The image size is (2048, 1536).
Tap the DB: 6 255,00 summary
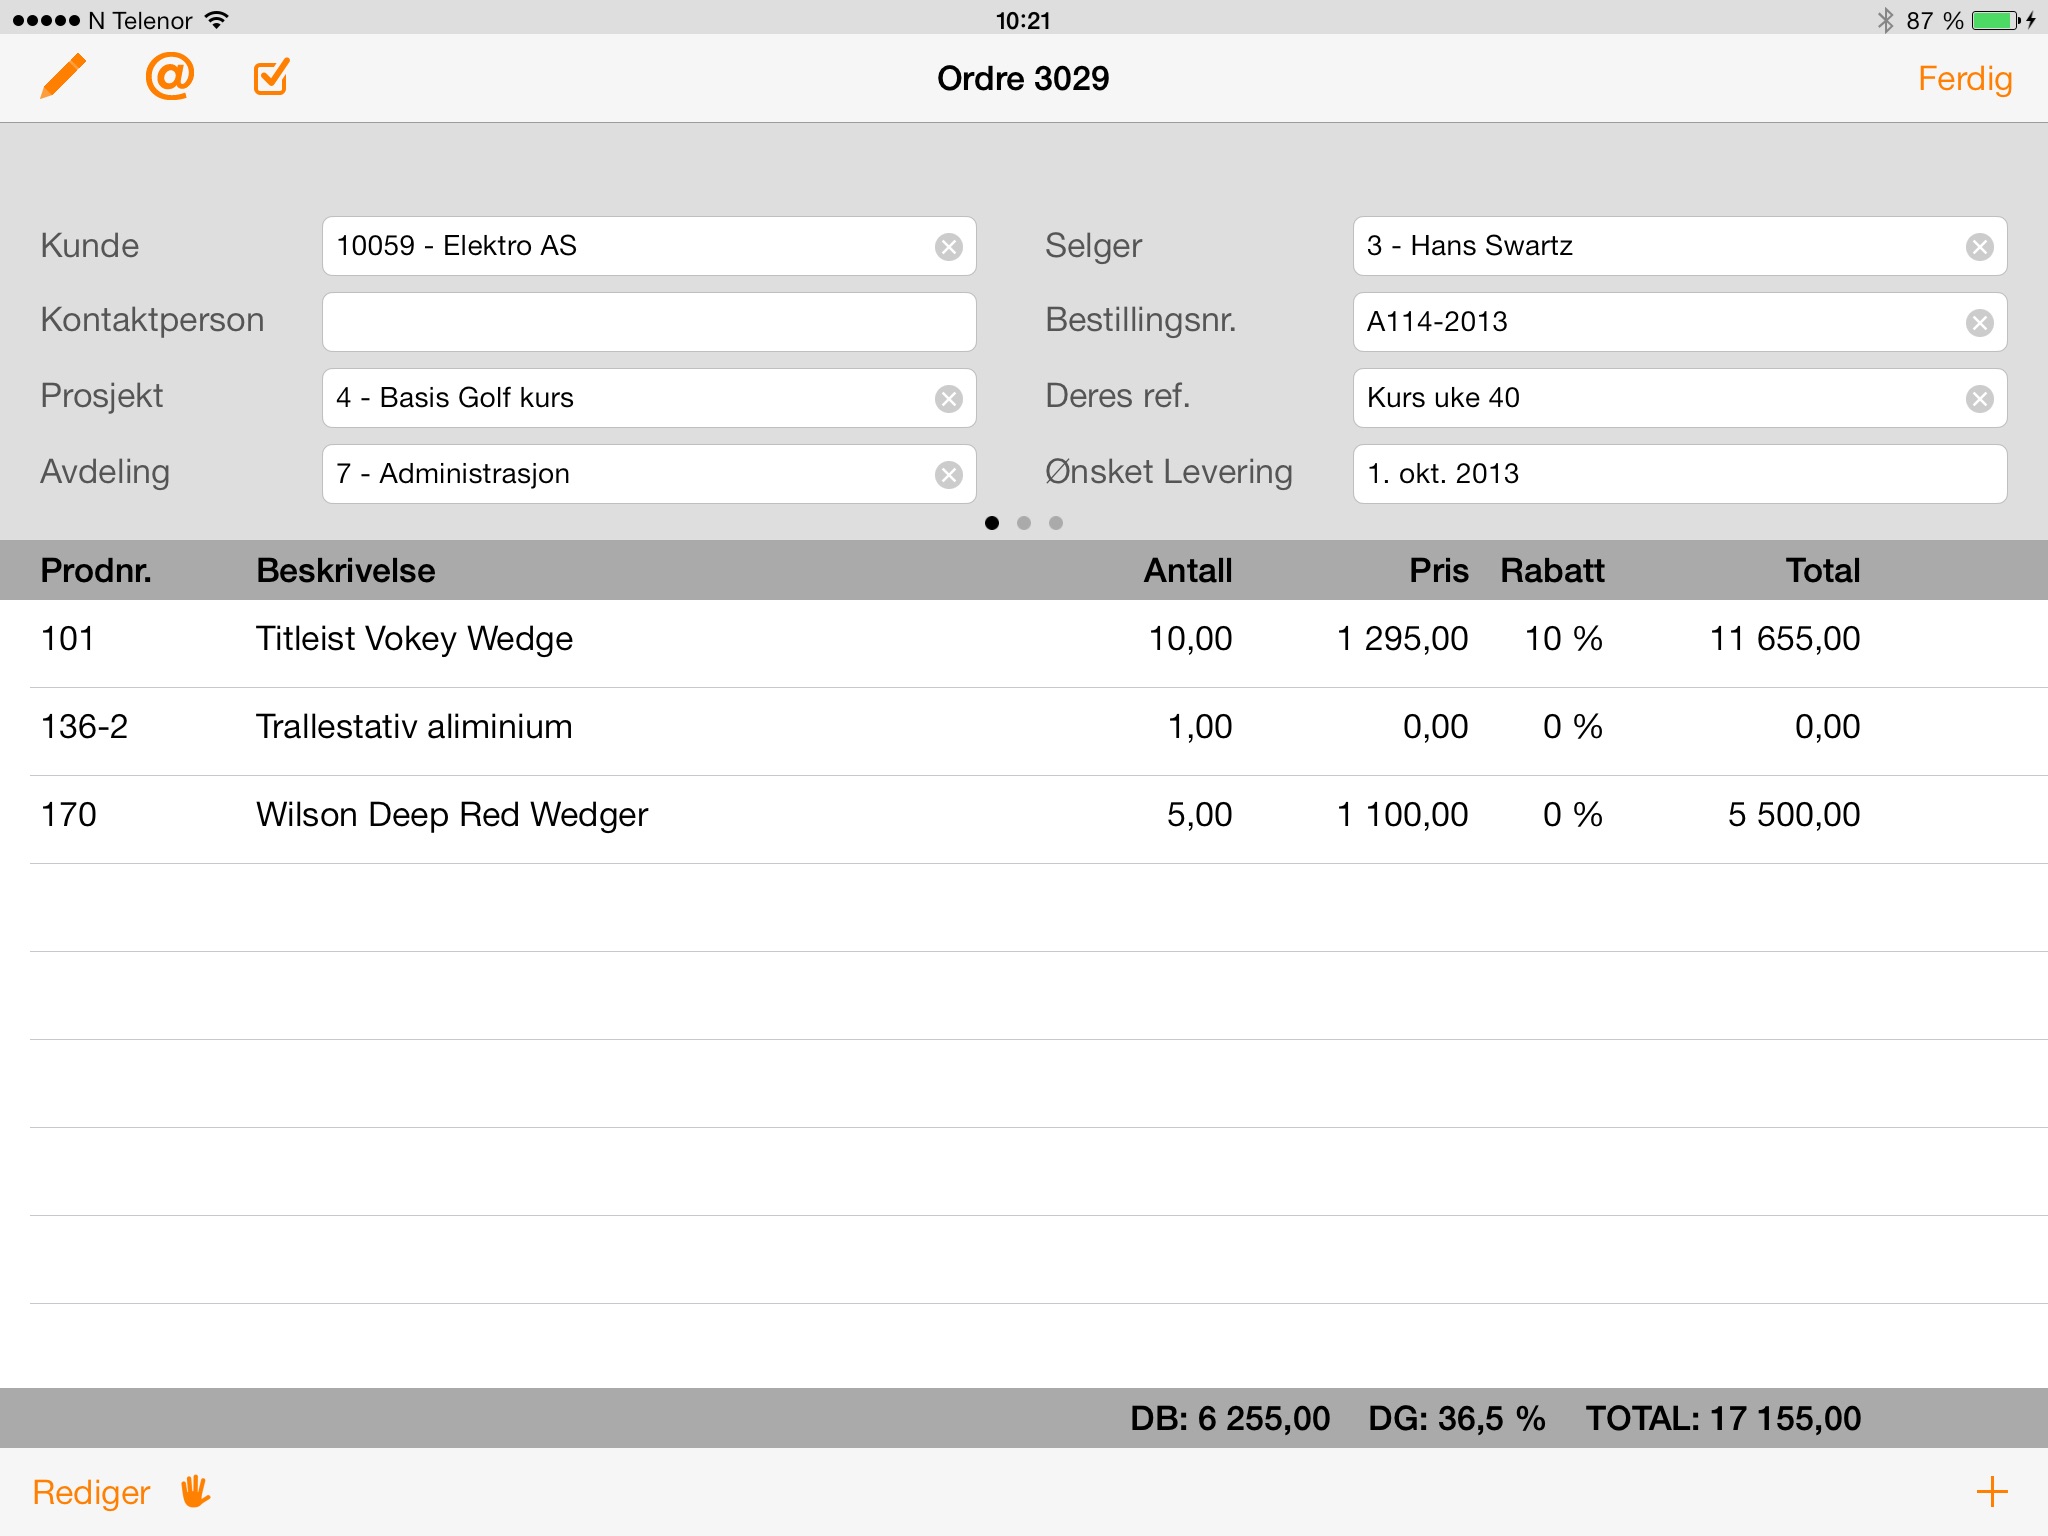tap(1230, 1418)
